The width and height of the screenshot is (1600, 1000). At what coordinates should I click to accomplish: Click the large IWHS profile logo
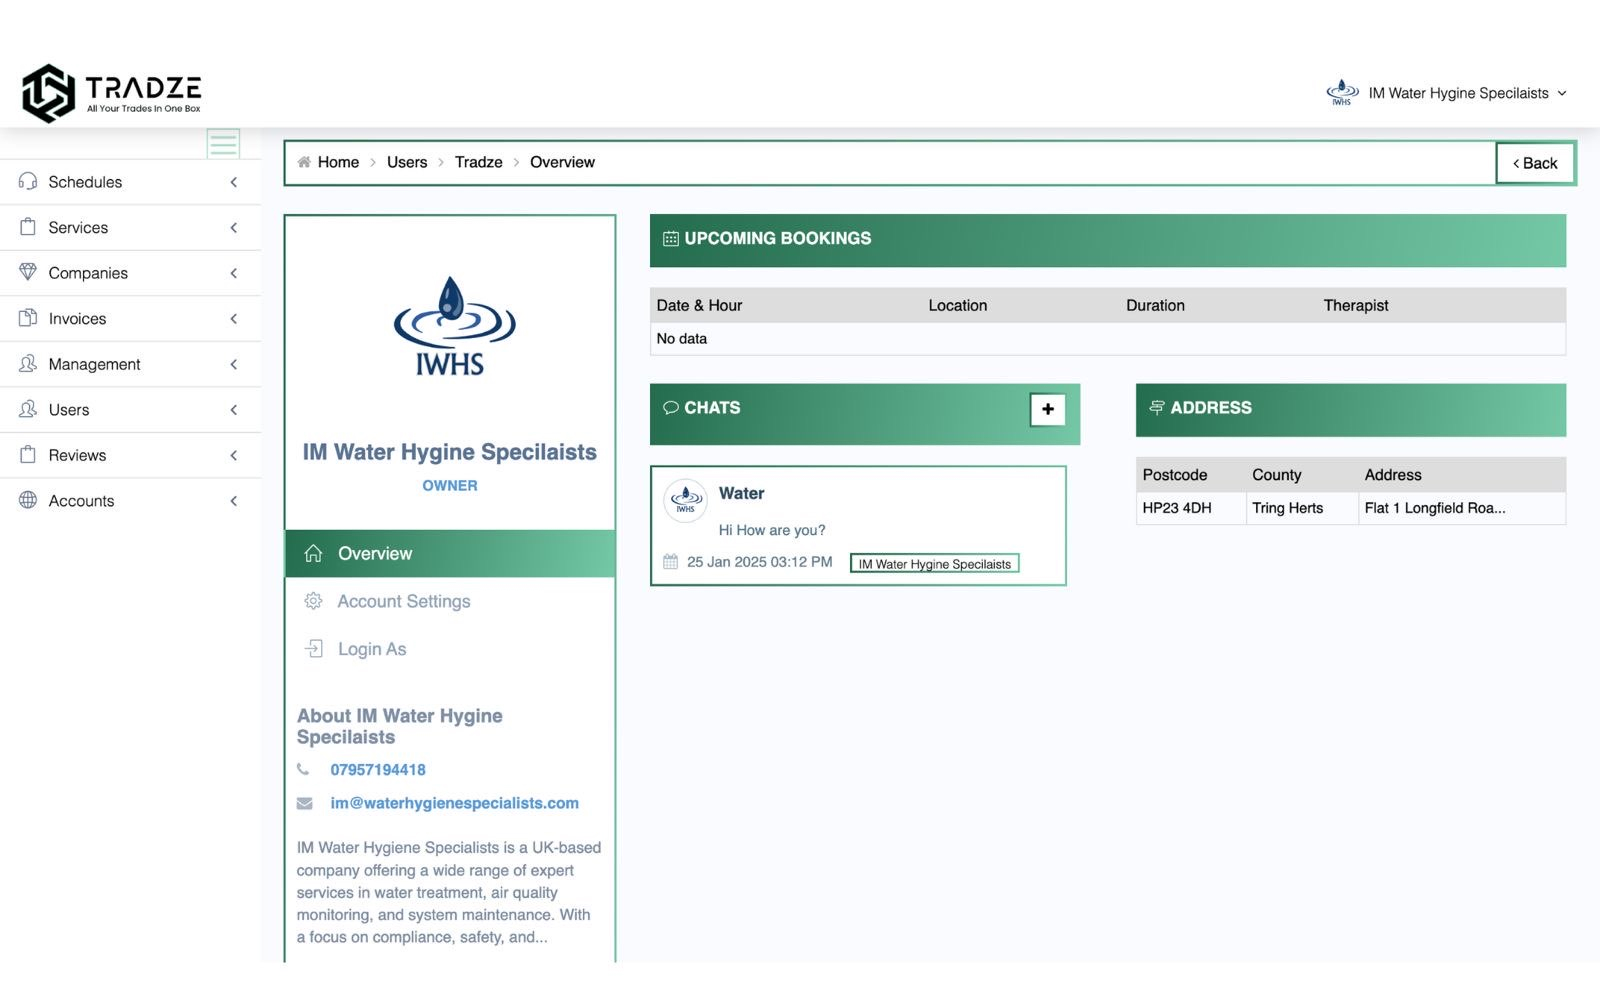point(453,326)
